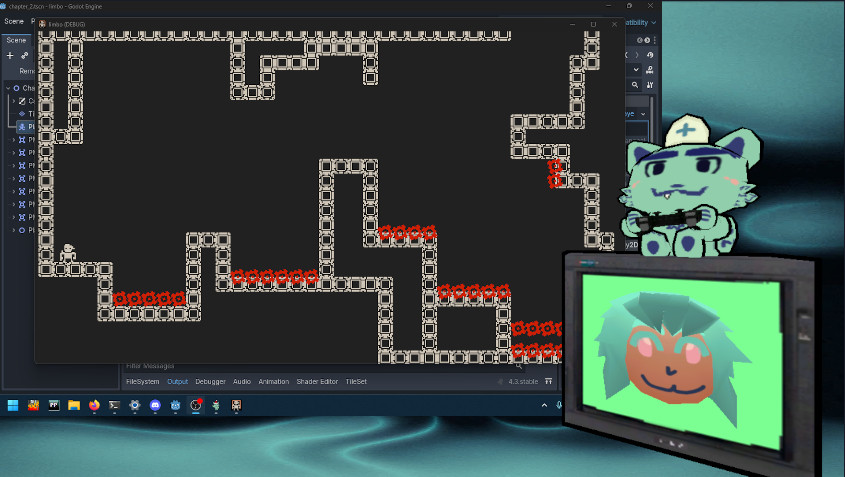Click the Inspector filter search magnifier
The width and height of the screenshot is (845, 477).
(x=635, y=85)
